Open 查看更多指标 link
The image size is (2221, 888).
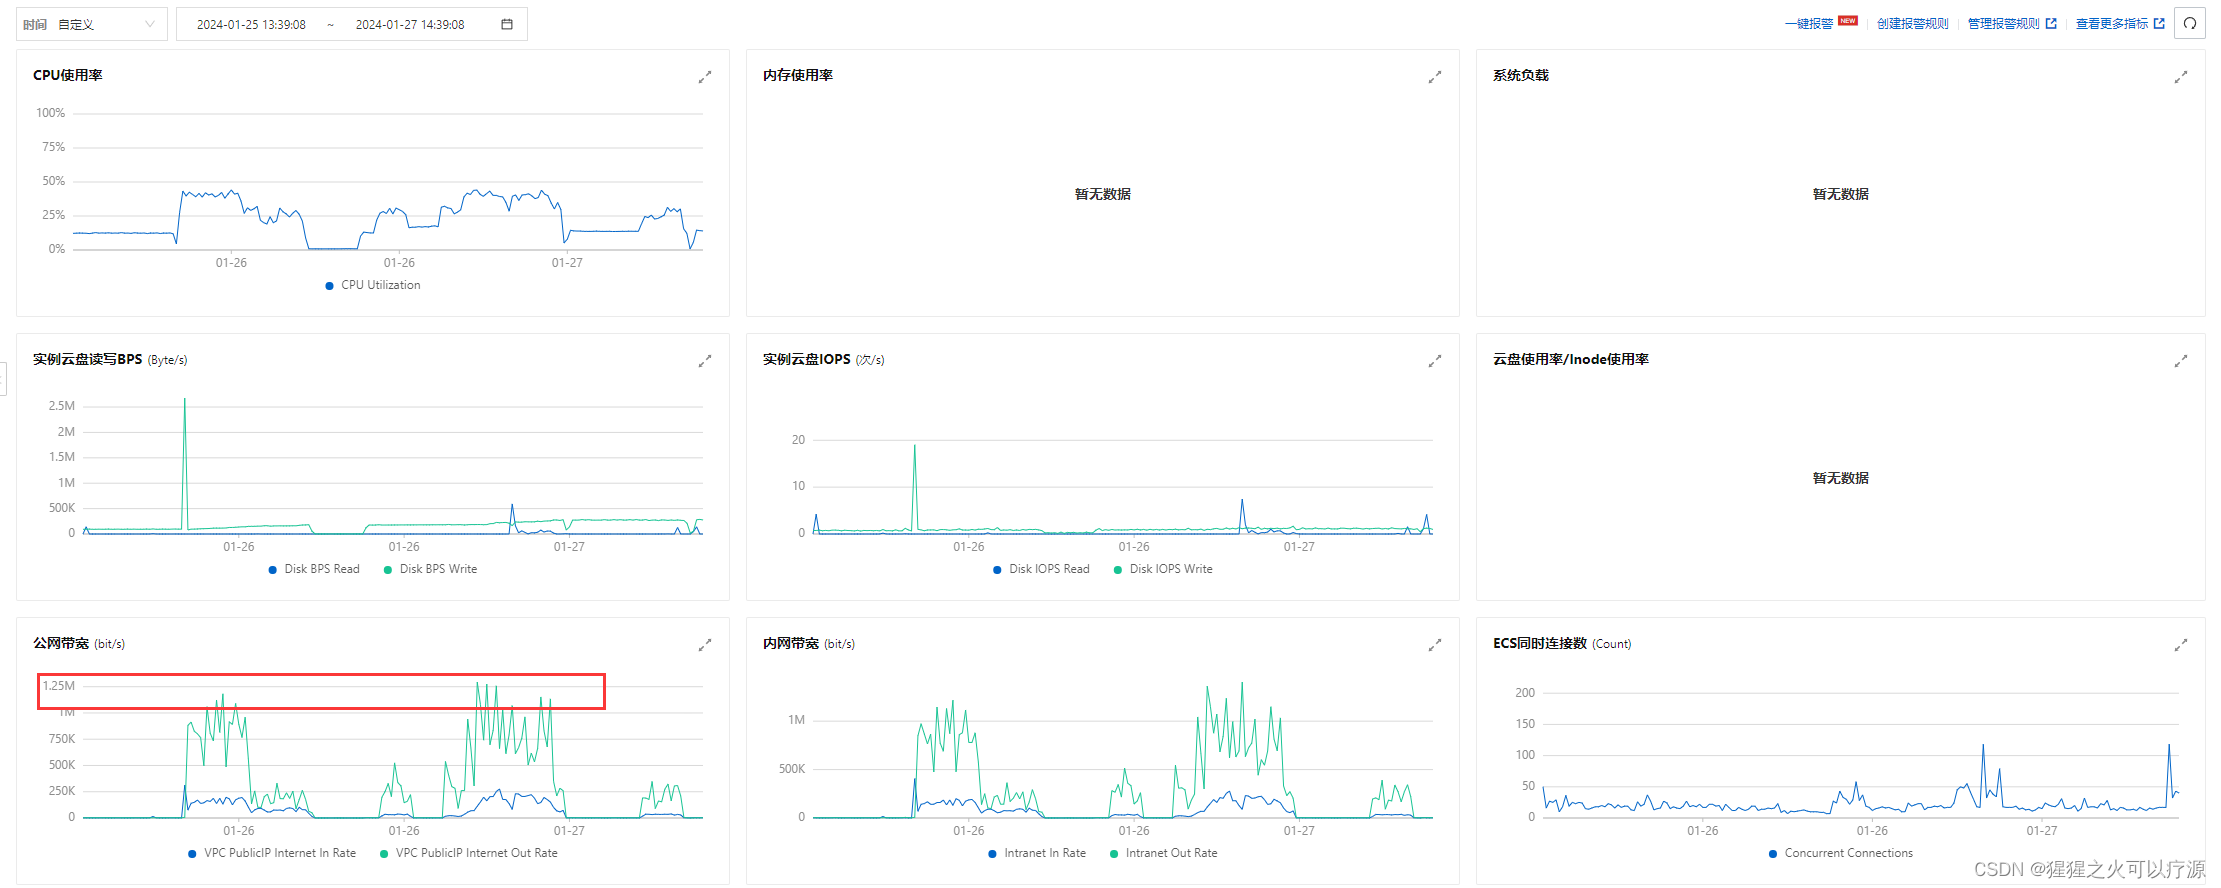pos(2120,23)
